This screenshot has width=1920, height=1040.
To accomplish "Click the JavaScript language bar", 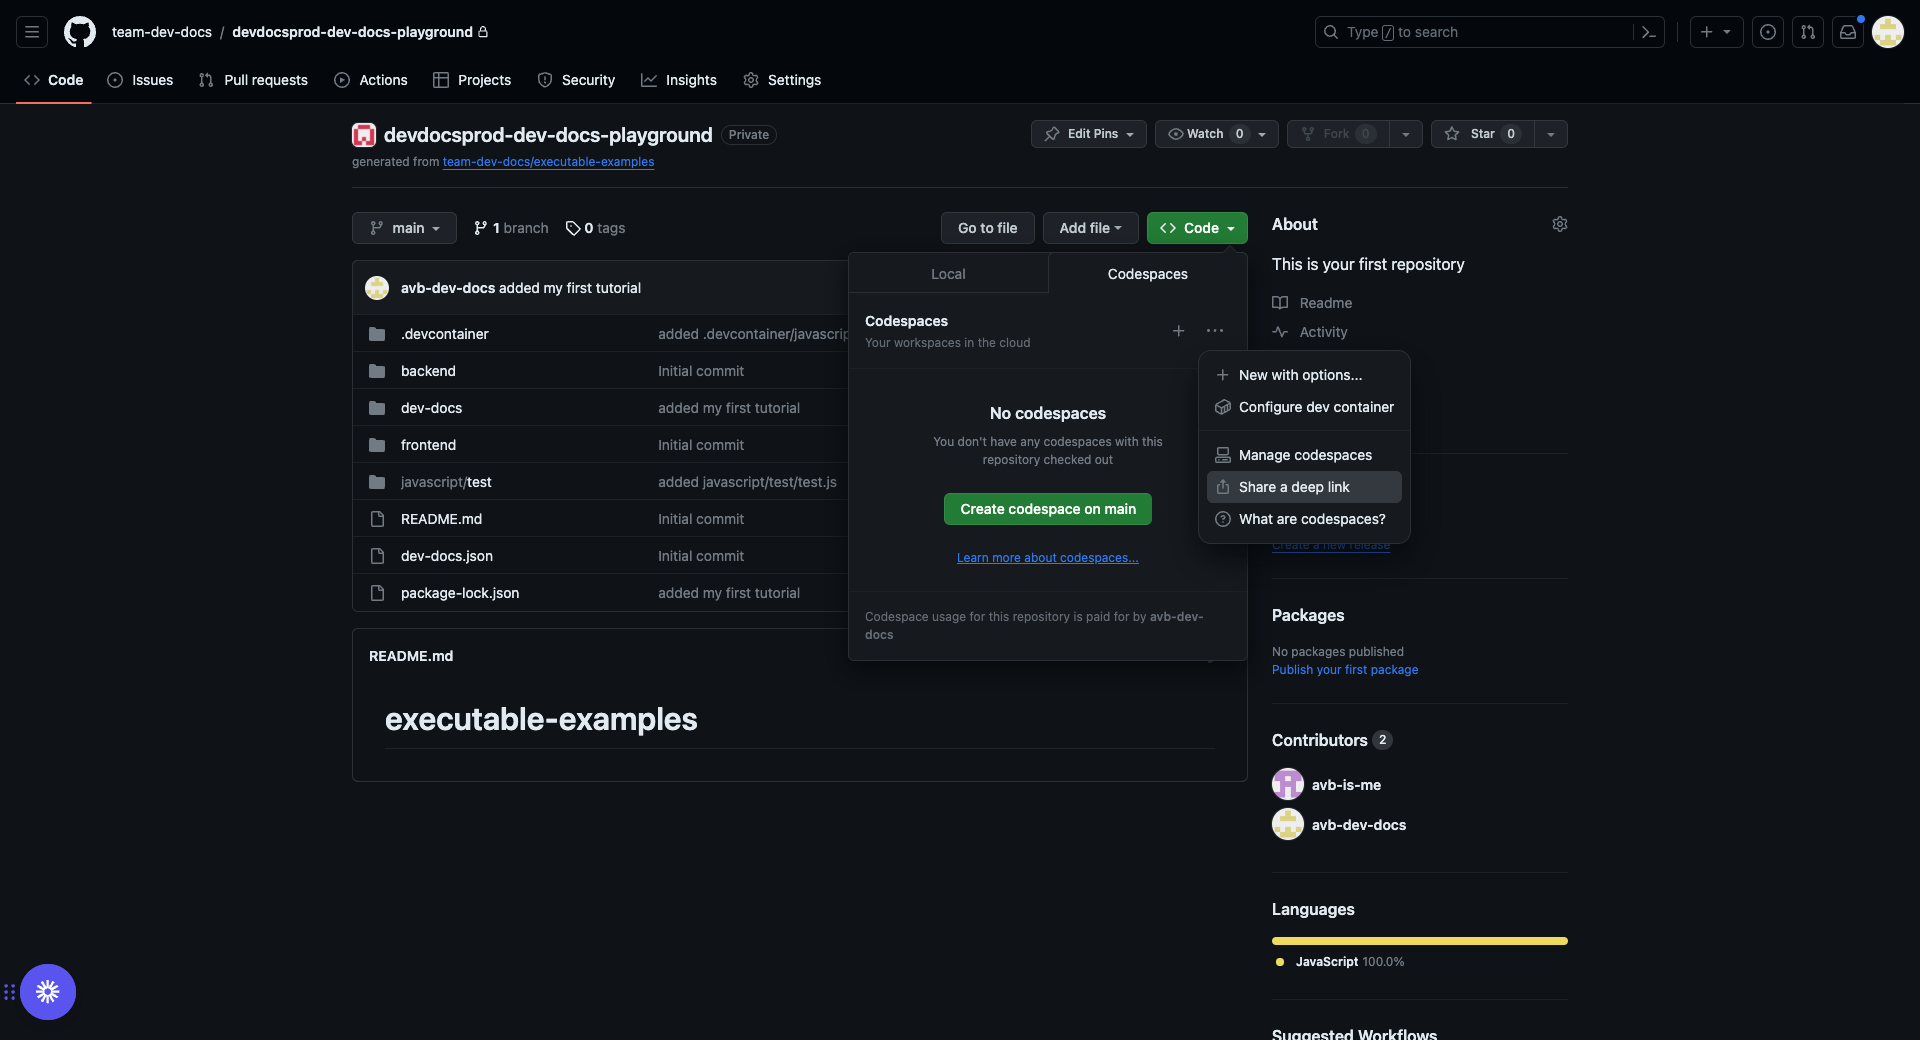I will point(1419,940).
